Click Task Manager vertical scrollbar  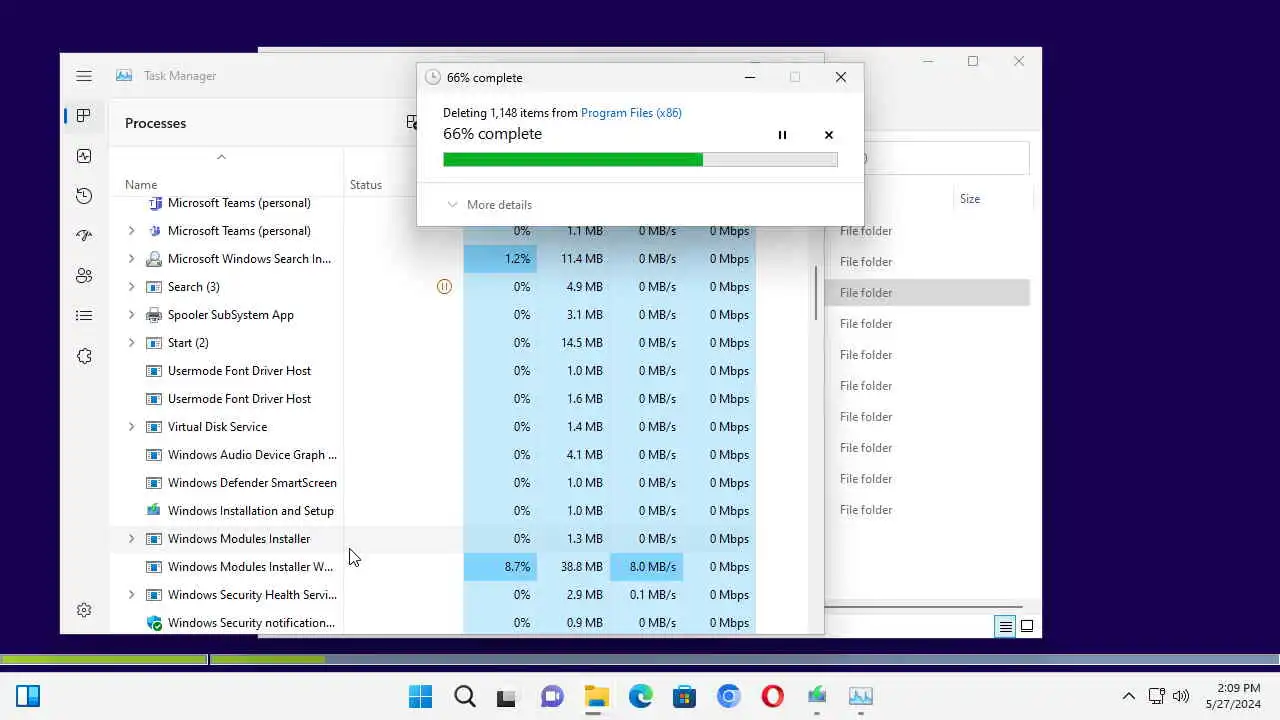pos(817,293)
